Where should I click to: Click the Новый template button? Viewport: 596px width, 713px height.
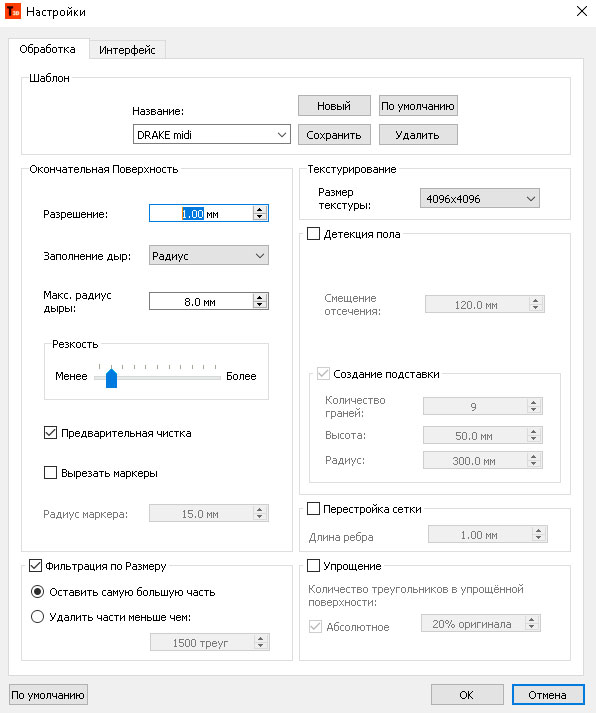click(x=334, y=105)
